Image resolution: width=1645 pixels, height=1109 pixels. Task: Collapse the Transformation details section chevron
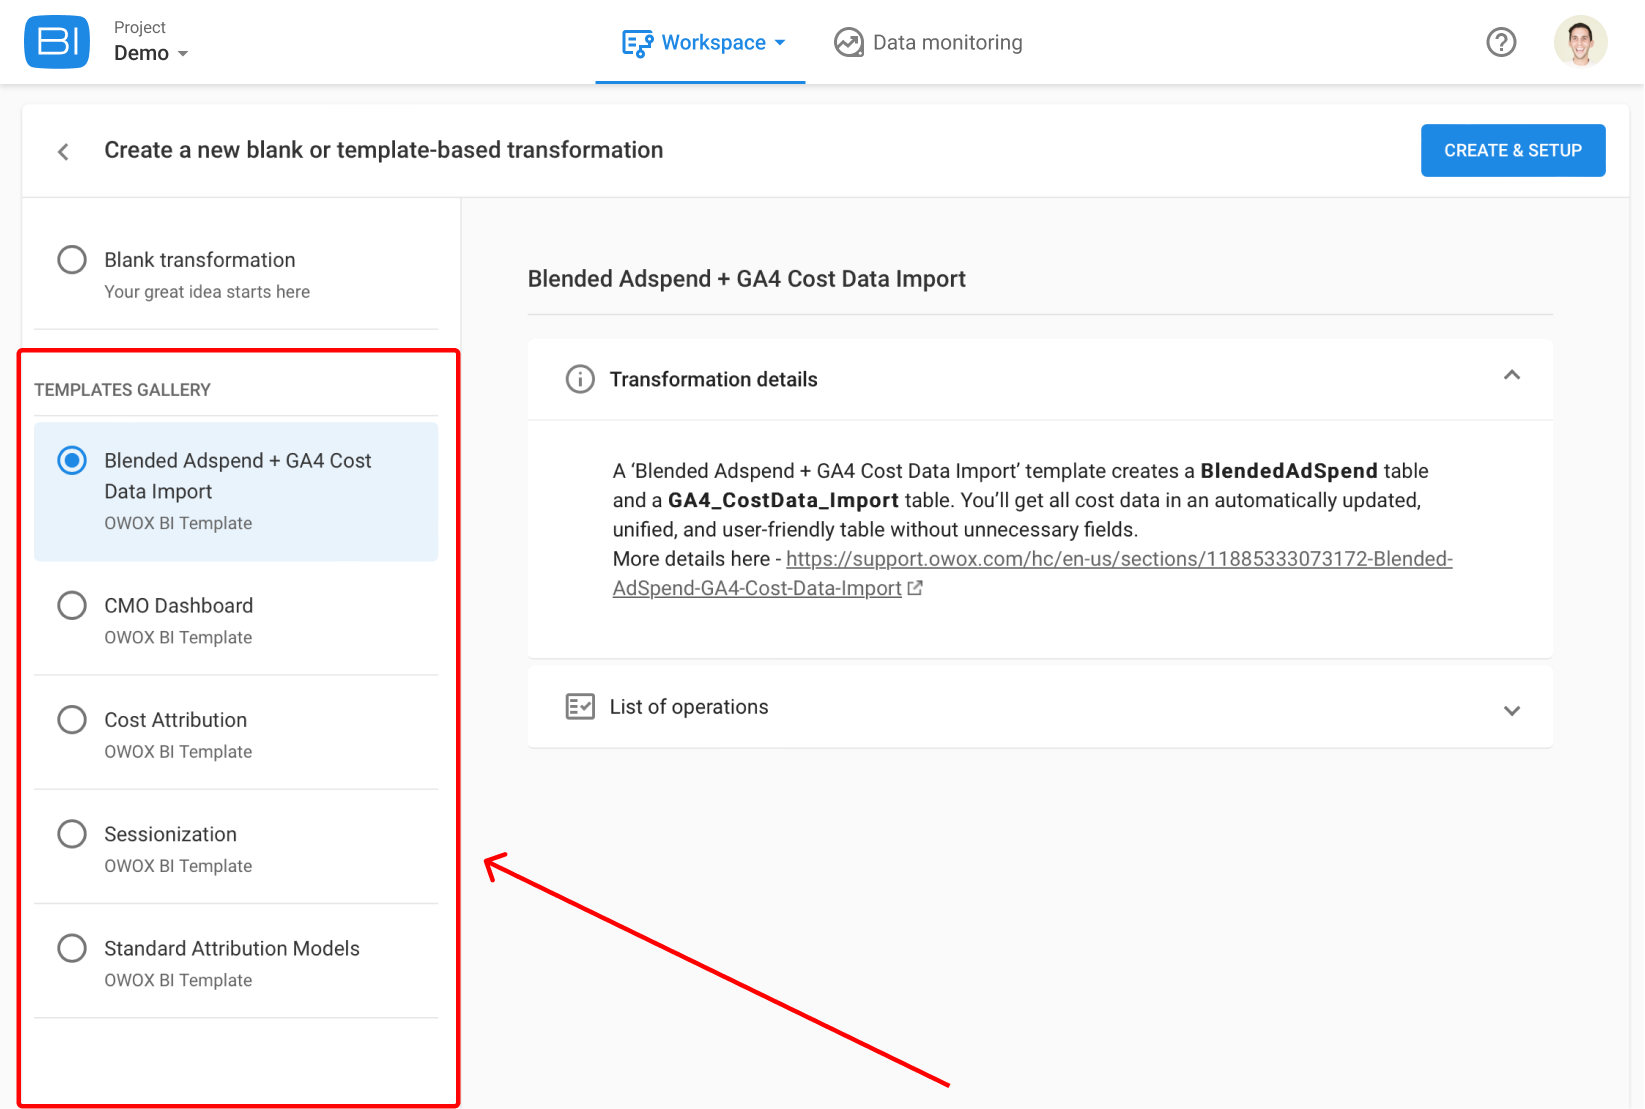coord(1512,376)
